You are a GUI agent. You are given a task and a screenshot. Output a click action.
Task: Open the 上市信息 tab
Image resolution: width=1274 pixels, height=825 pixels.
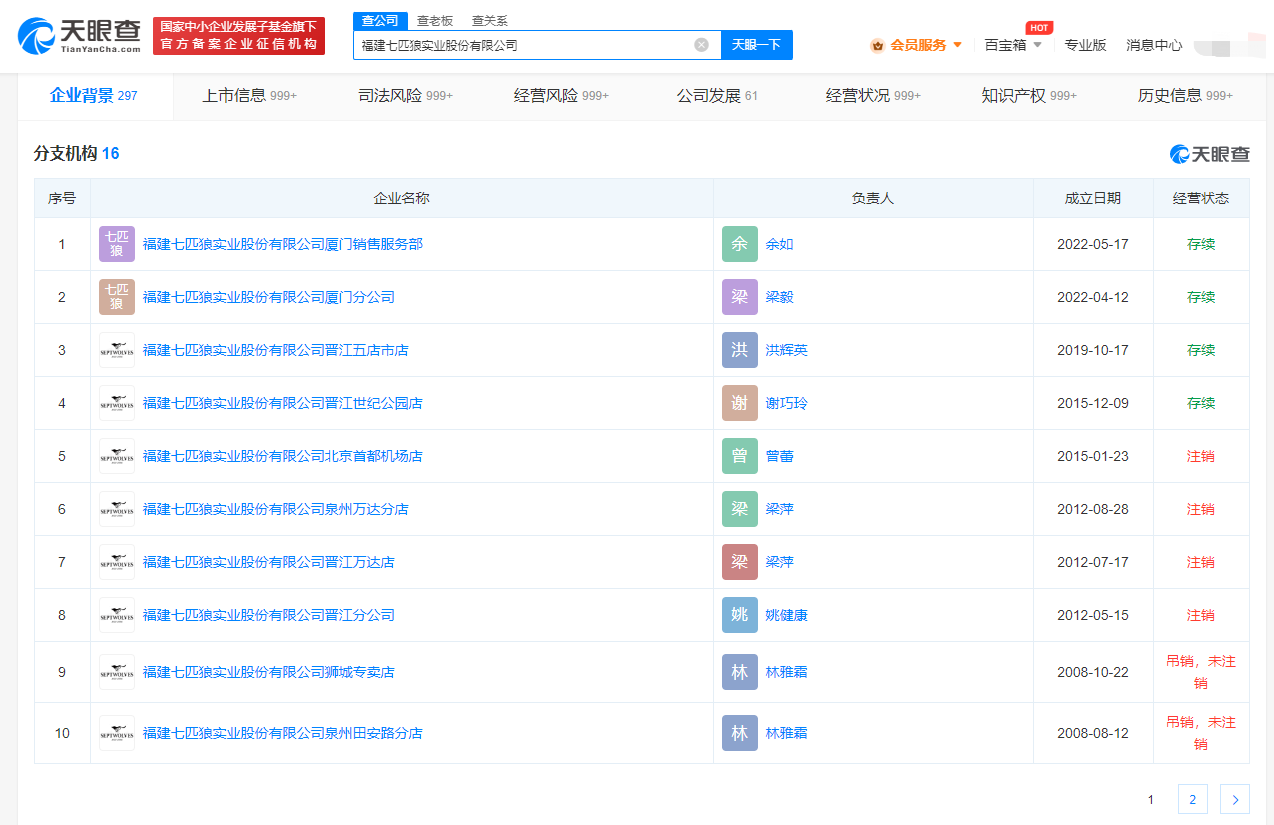point(250,96)
